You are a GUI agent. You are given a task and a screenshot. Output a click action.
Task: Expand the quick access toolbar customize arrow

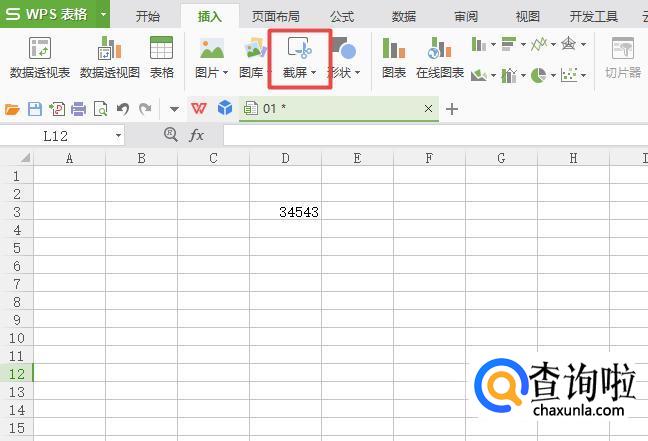coord(174,110)
